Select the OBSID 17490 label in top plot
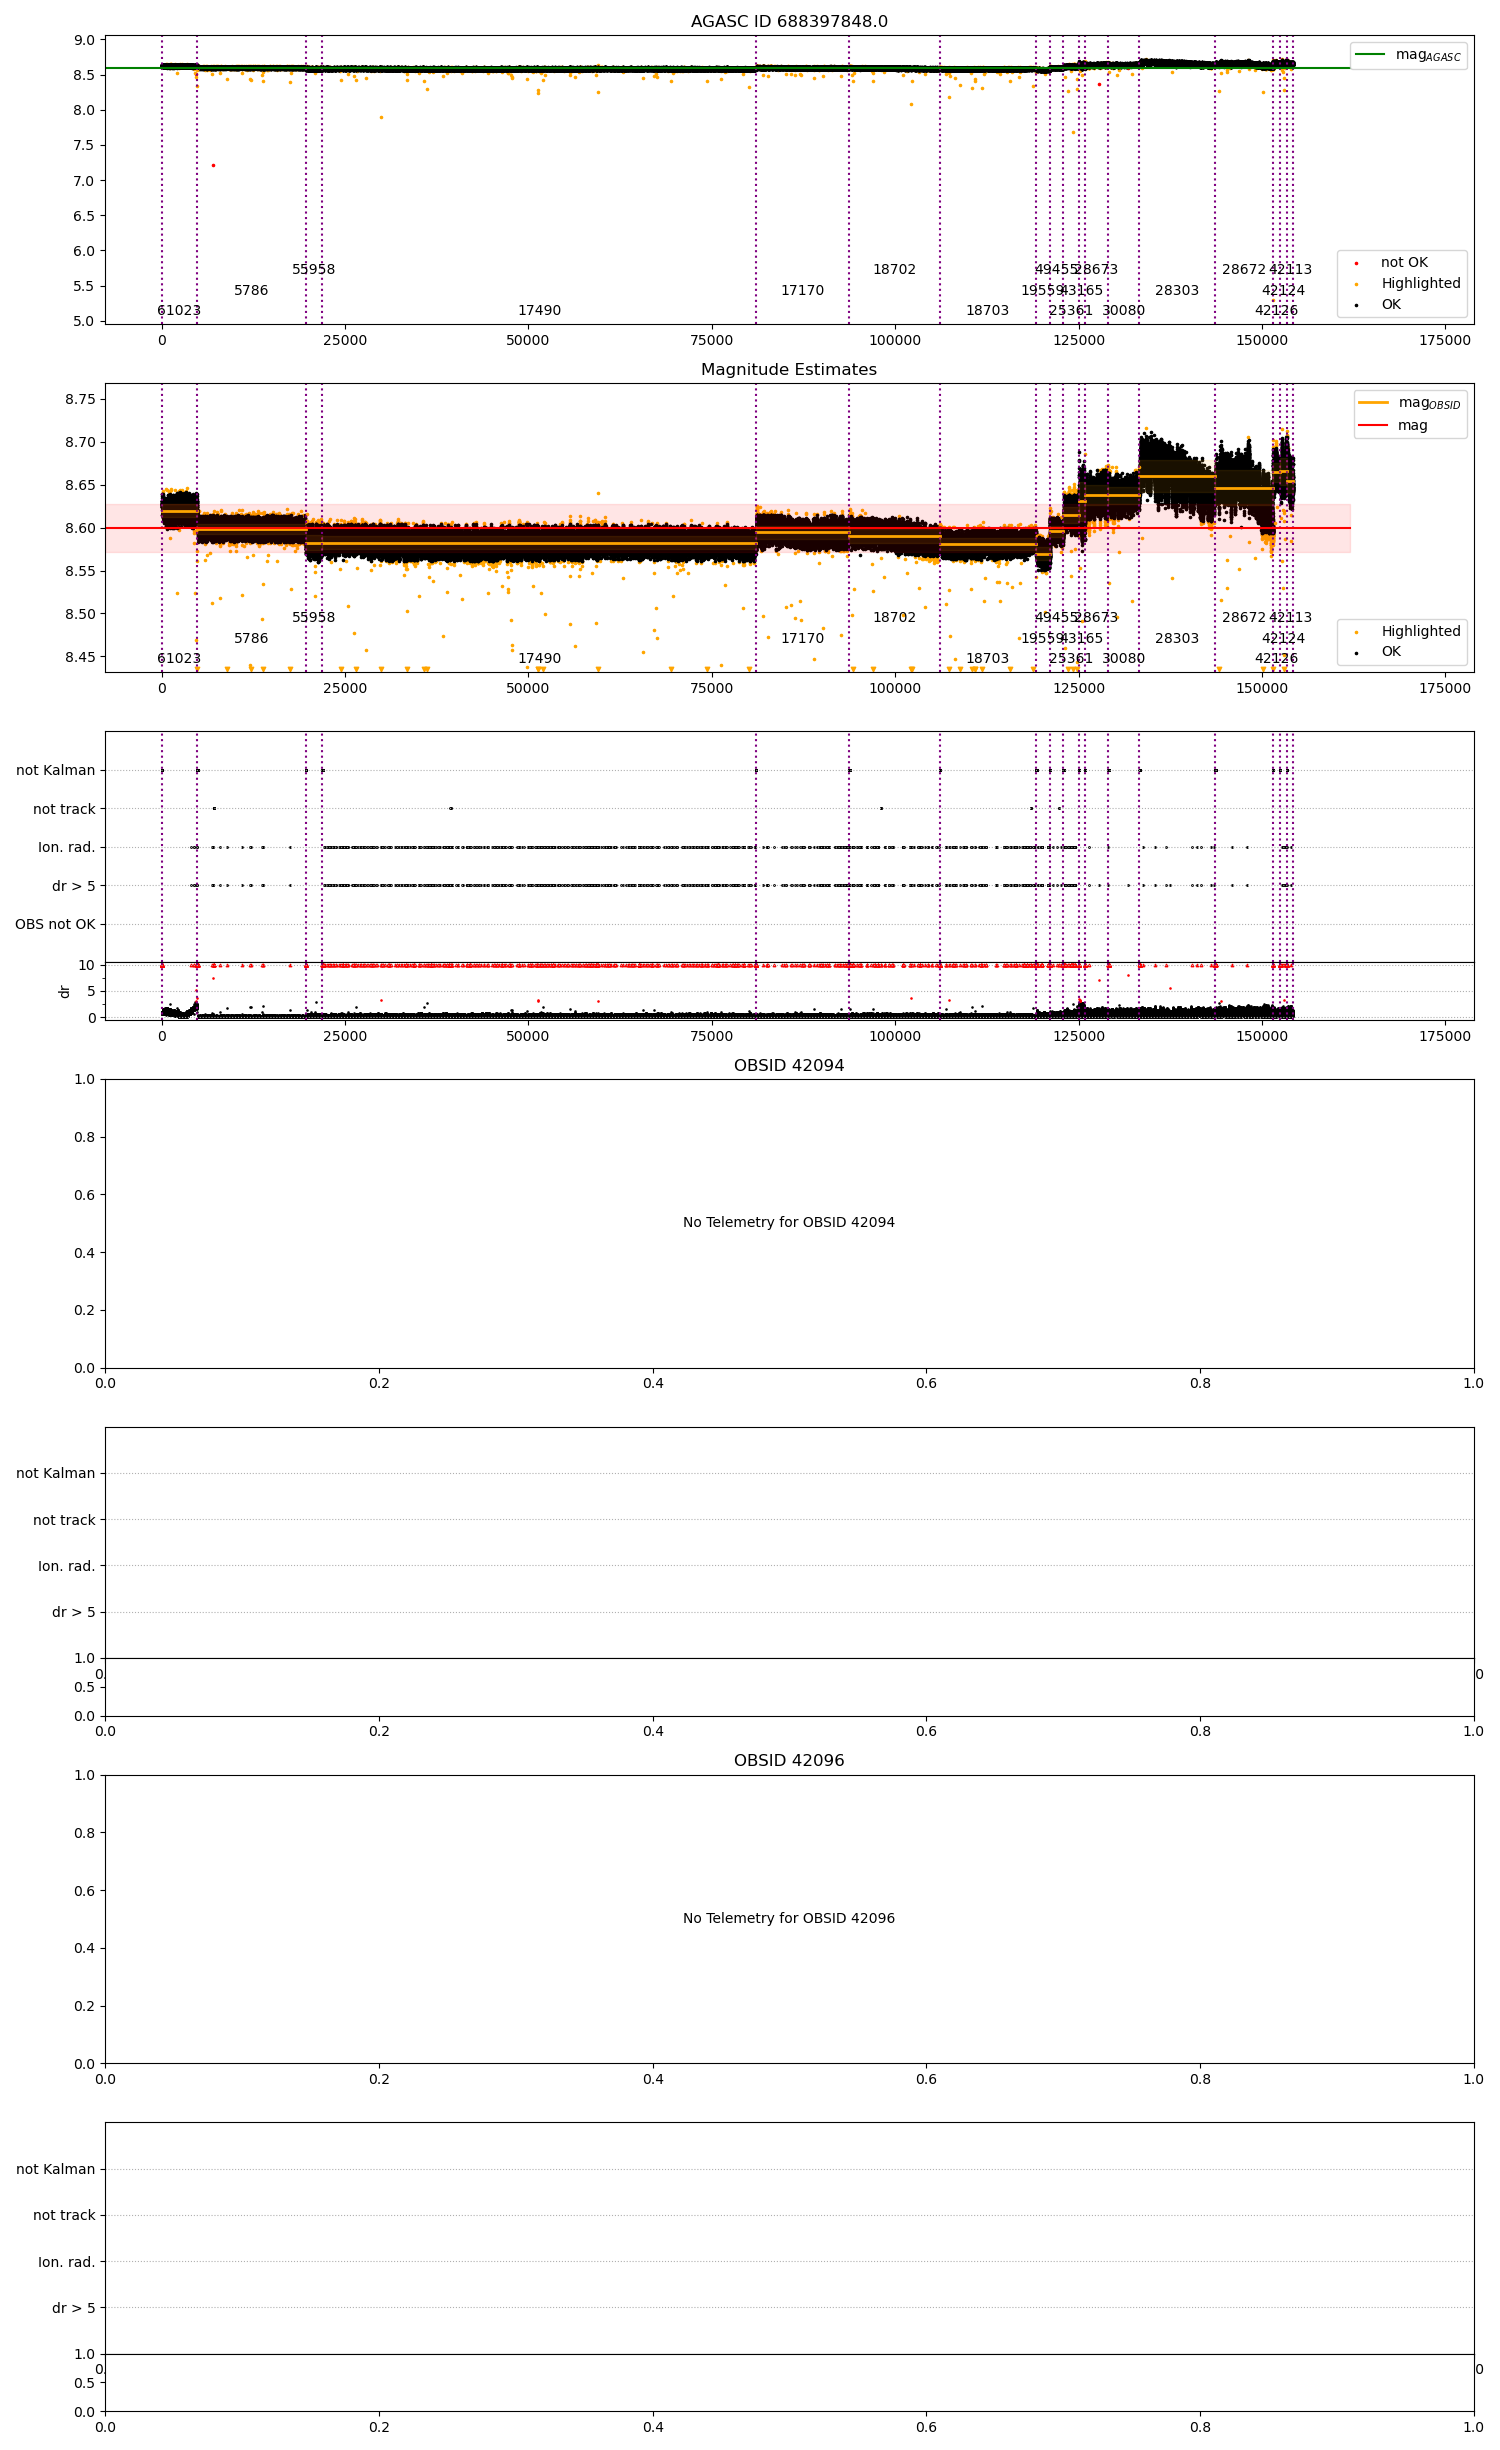Screen dimensions: 1500x2450 click(x=539, y=311)
